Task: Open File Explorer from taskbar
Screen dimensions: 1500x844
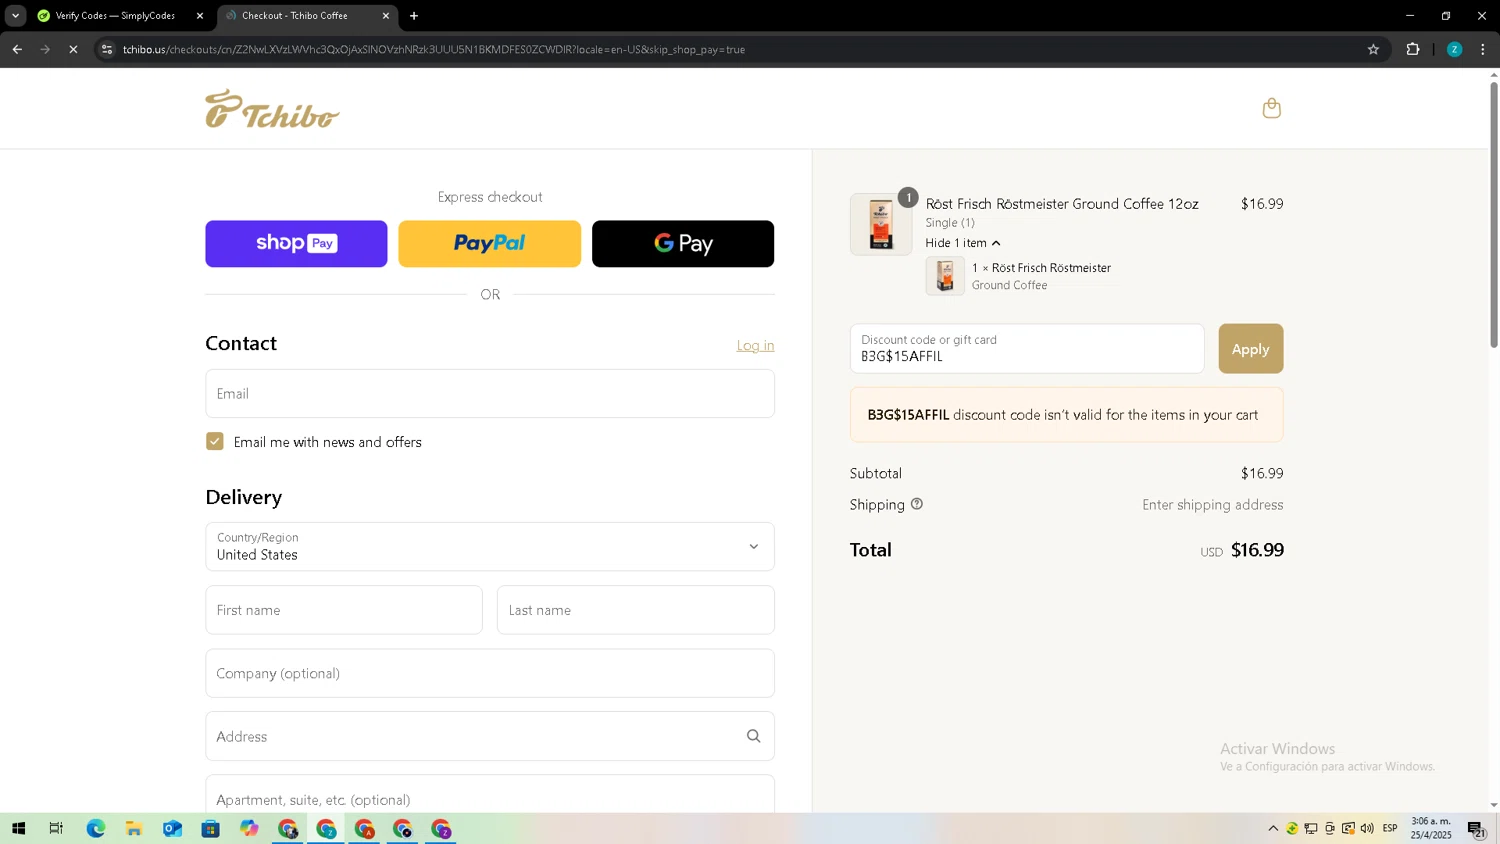Action: pyautogui.click(x=133, y=828)
